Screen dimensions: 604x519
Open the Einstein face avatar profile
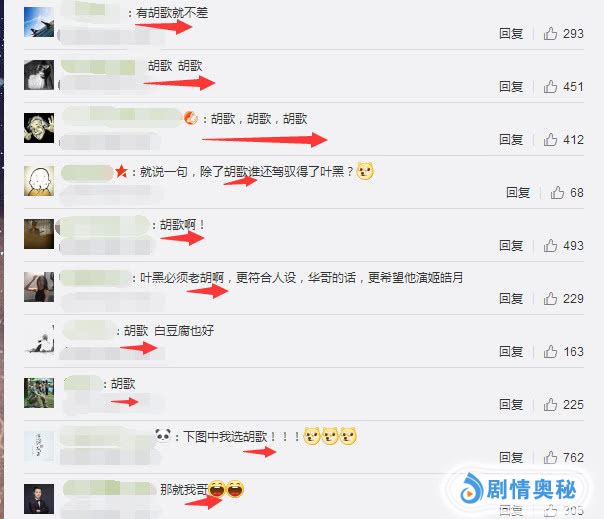click(39, 128)
